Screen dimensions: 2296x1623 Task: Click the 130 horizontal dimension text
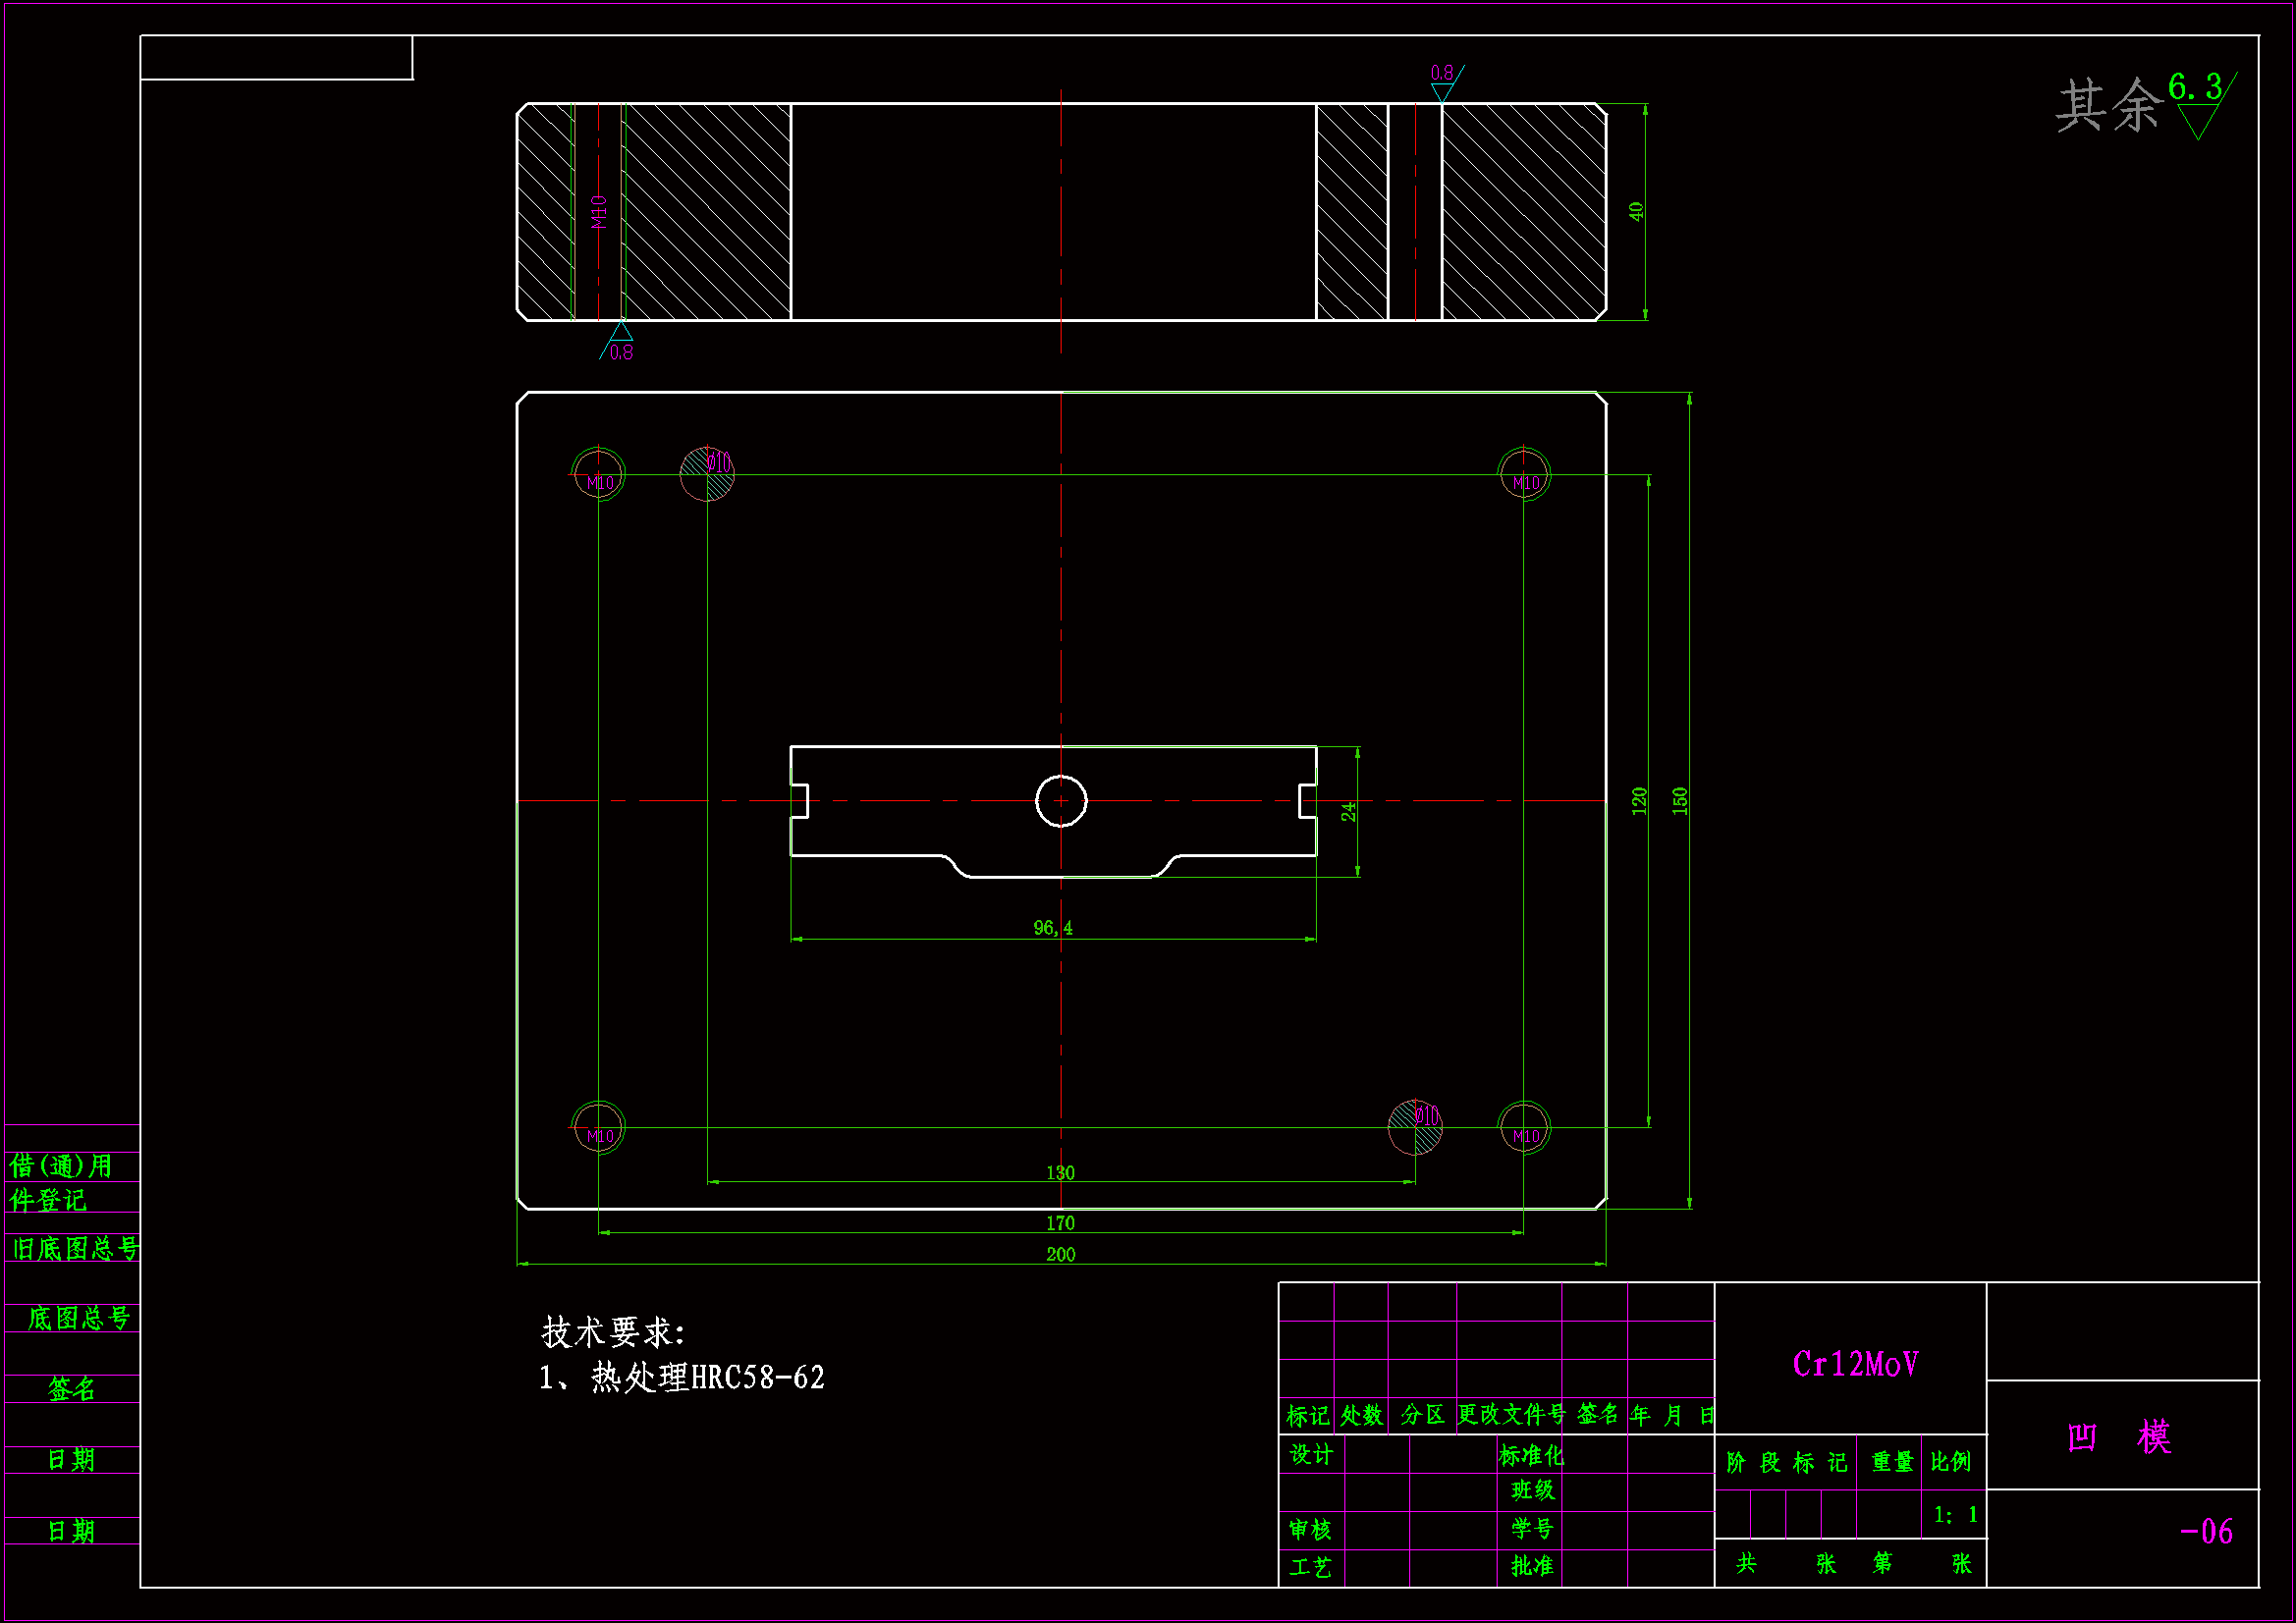[1060, 1172]
